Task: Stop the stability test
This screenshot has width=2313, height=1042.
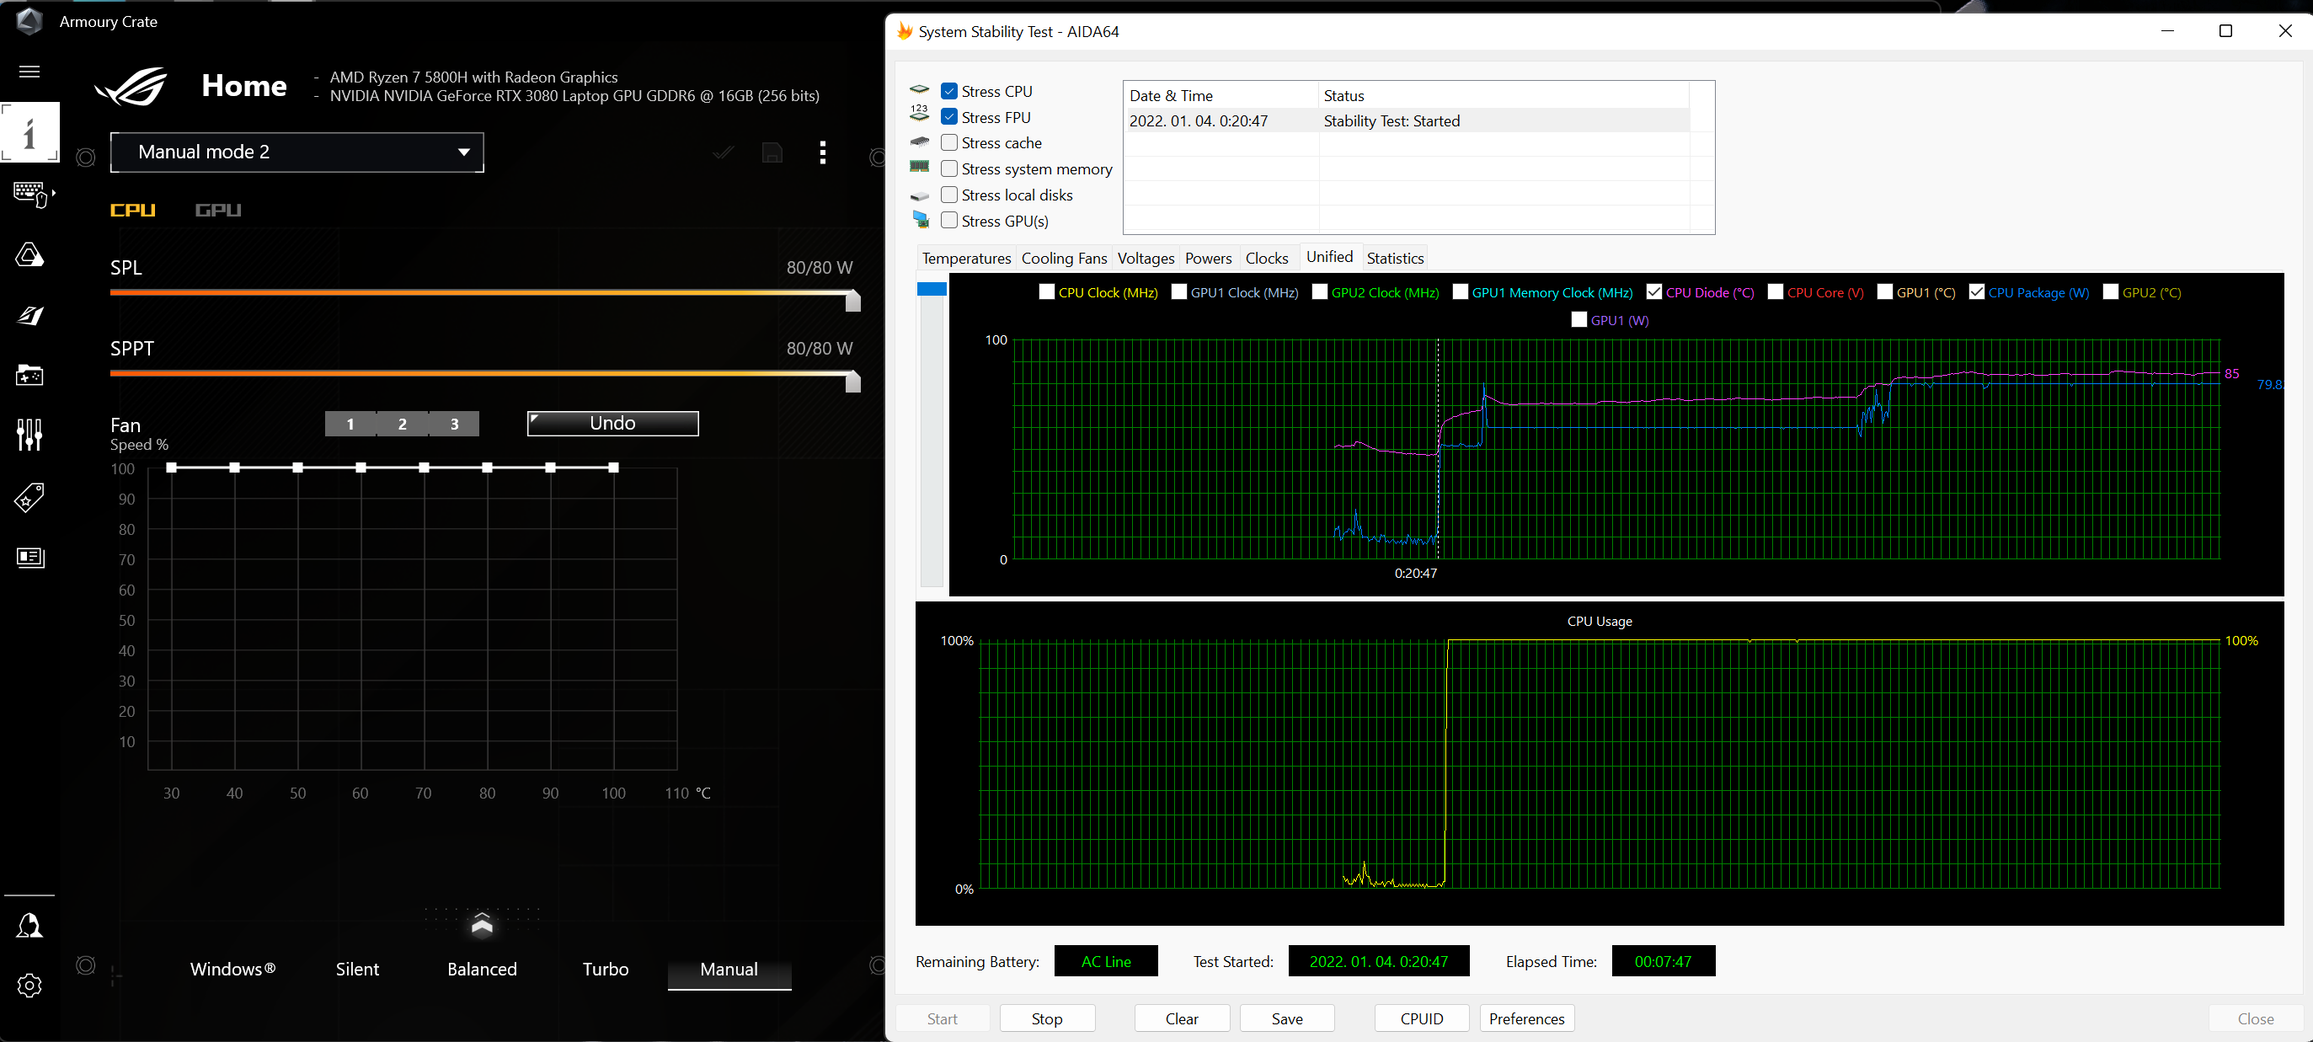Action: (x=1046, y=1018)
